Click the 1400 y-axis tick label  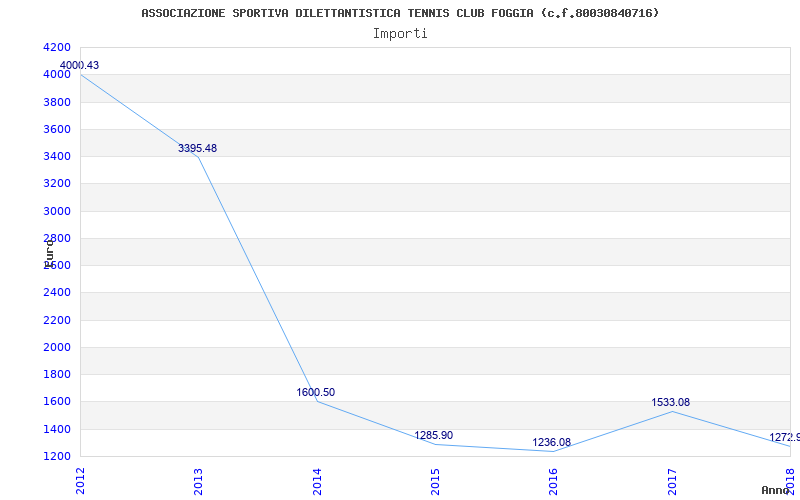pos(57,429)
